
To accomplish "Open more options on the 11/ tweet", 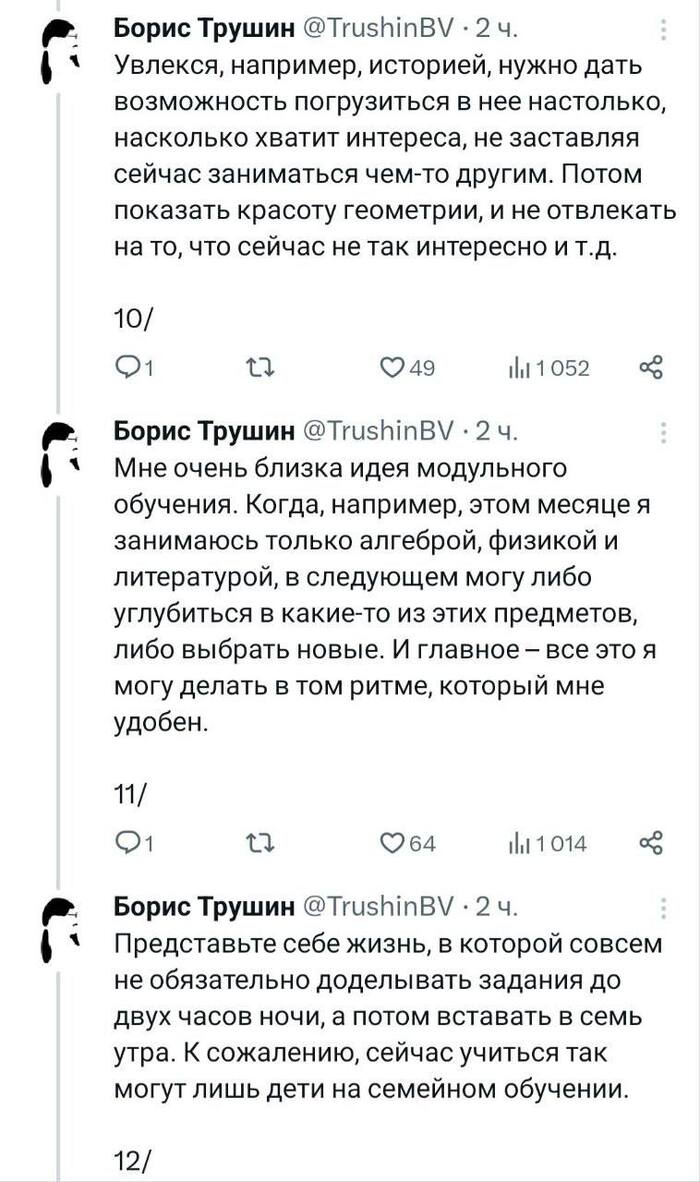I will tap(663, 433).
